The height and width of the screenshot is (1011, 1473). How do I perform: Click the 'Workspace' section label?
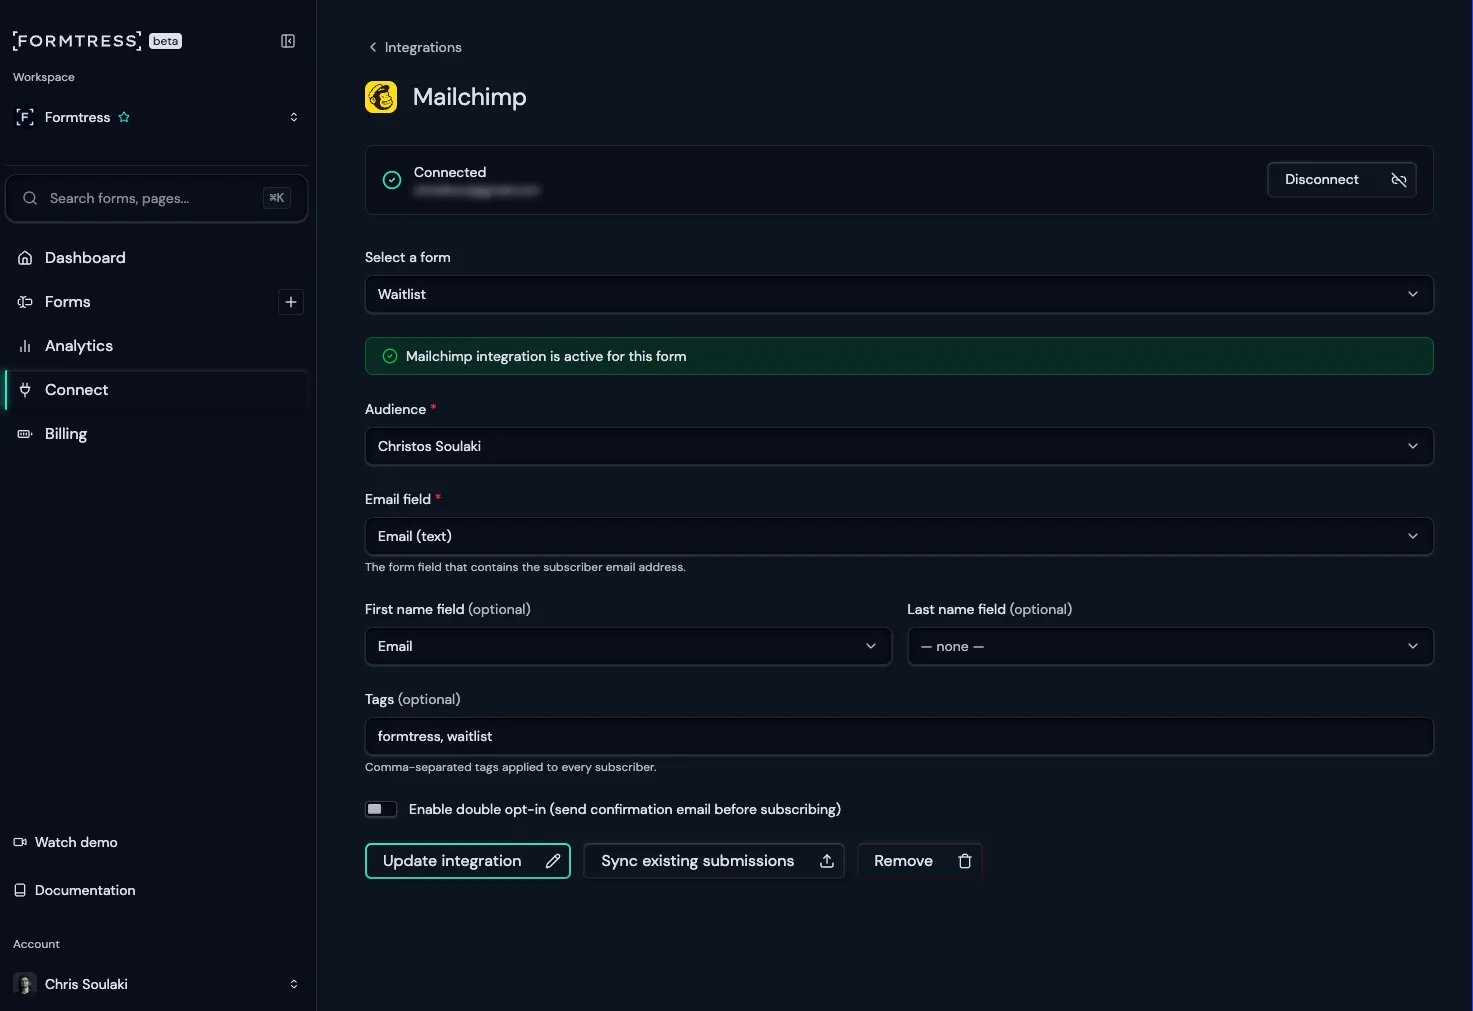click(44, 77)
